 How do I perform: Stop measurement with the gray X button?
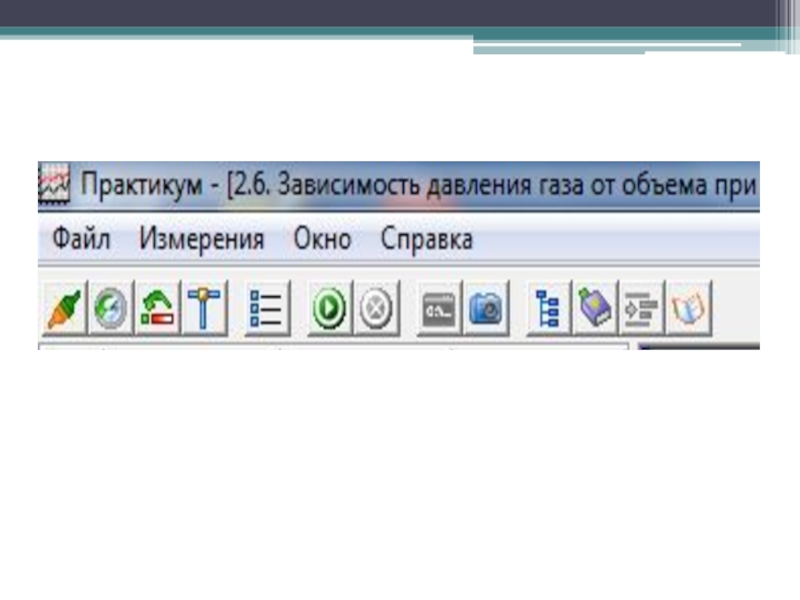(x=377, y=308)
